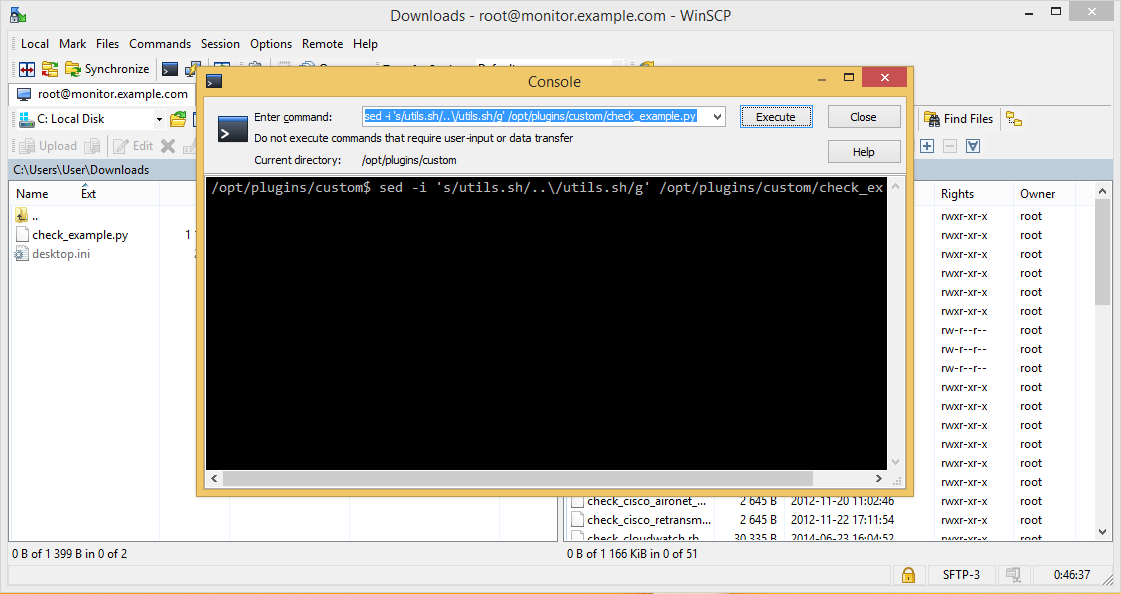The width and height of the screenshot is (1121, 594).
Task: Click the plus Select Files icon
Action: (927, 147)
